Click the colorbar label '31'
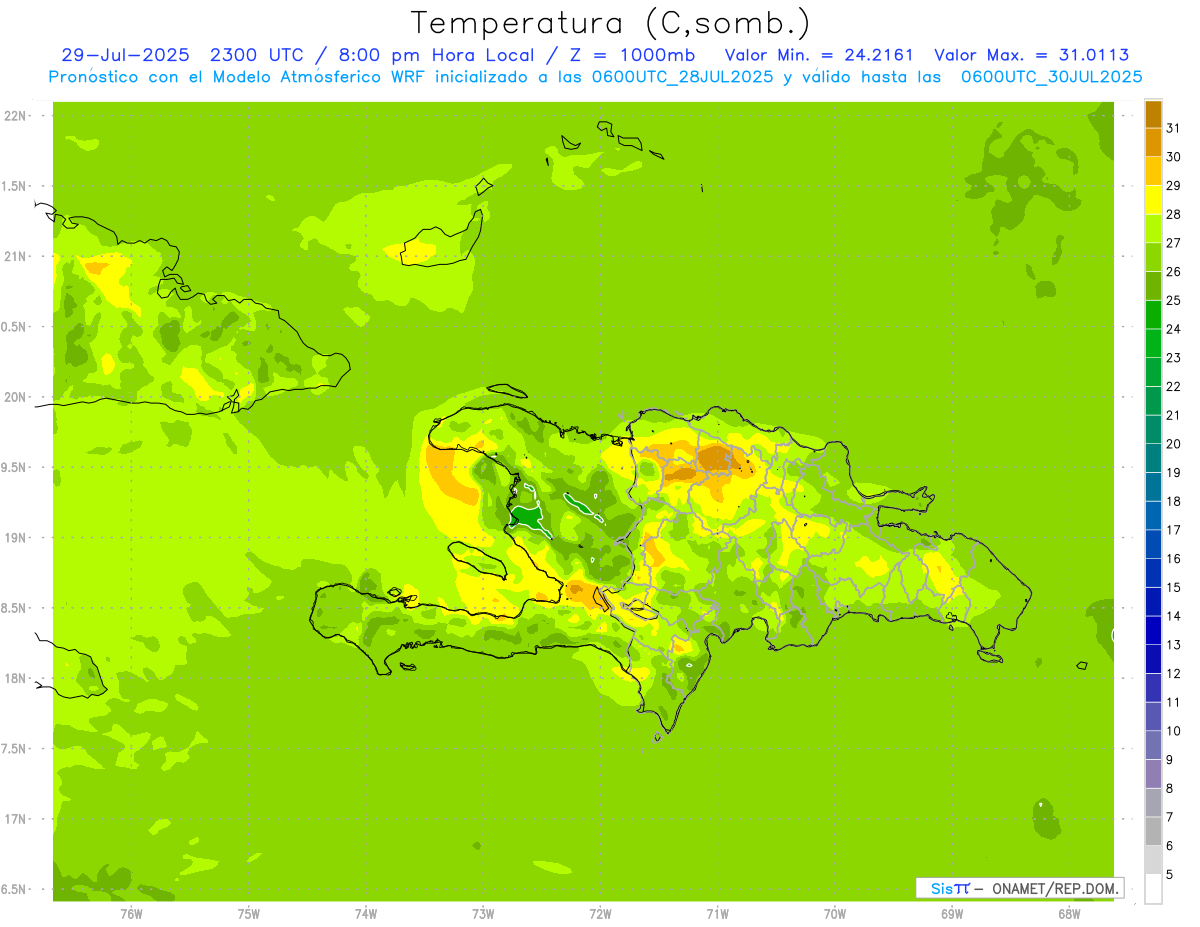1200x927 pixels. click(x=1173, y=128)
